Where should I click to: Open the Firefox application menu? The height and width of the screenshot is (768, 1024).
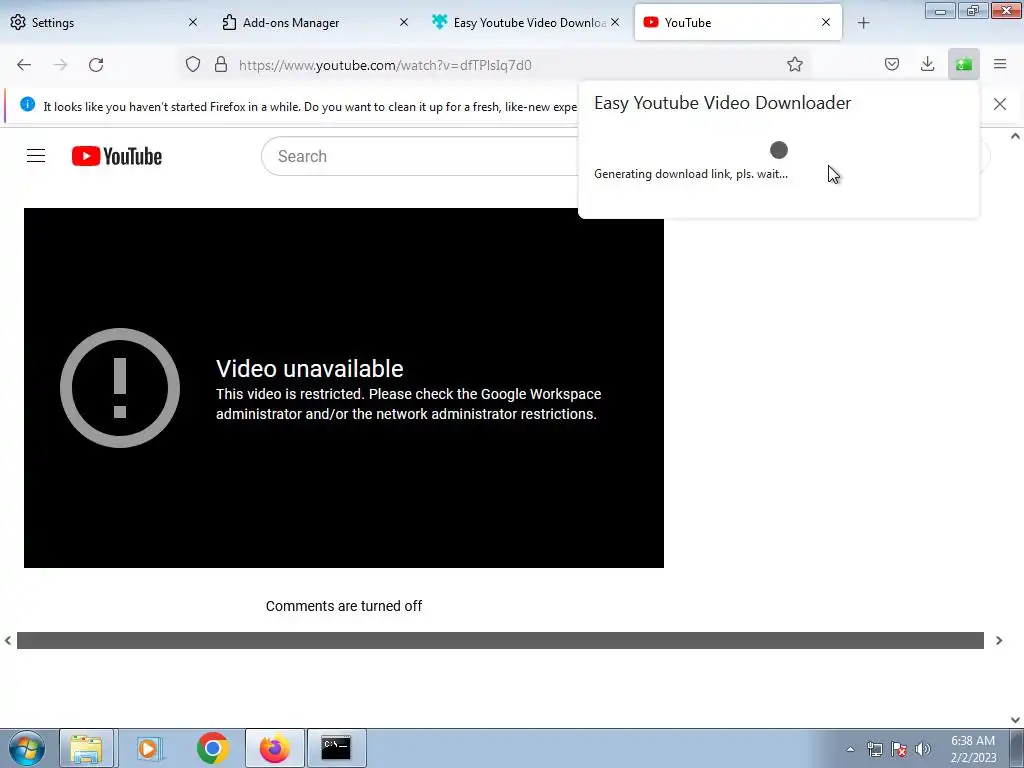[1000, 64]
